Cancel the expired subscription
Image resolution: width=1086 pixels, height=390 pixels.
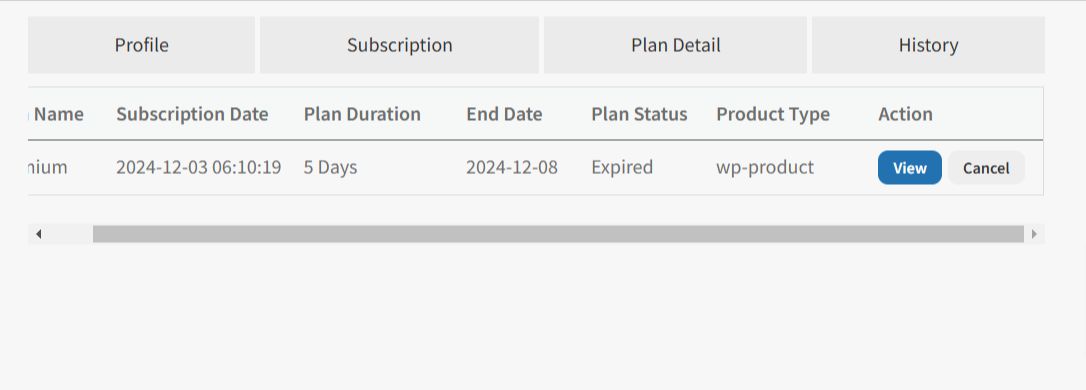coord(986,168)
